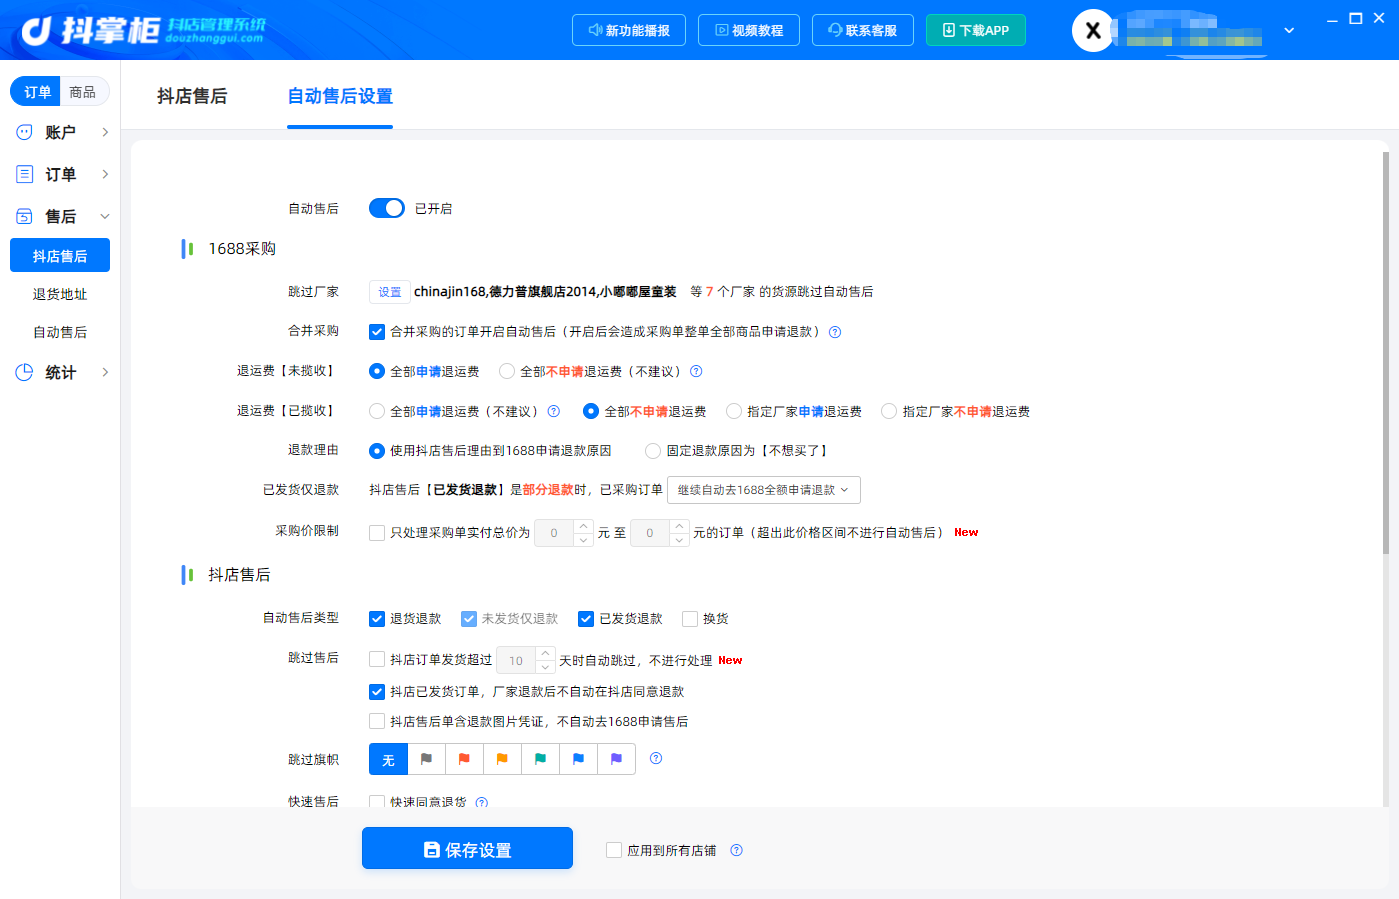Click the 订单 sidebar list icon

[24, 174]
